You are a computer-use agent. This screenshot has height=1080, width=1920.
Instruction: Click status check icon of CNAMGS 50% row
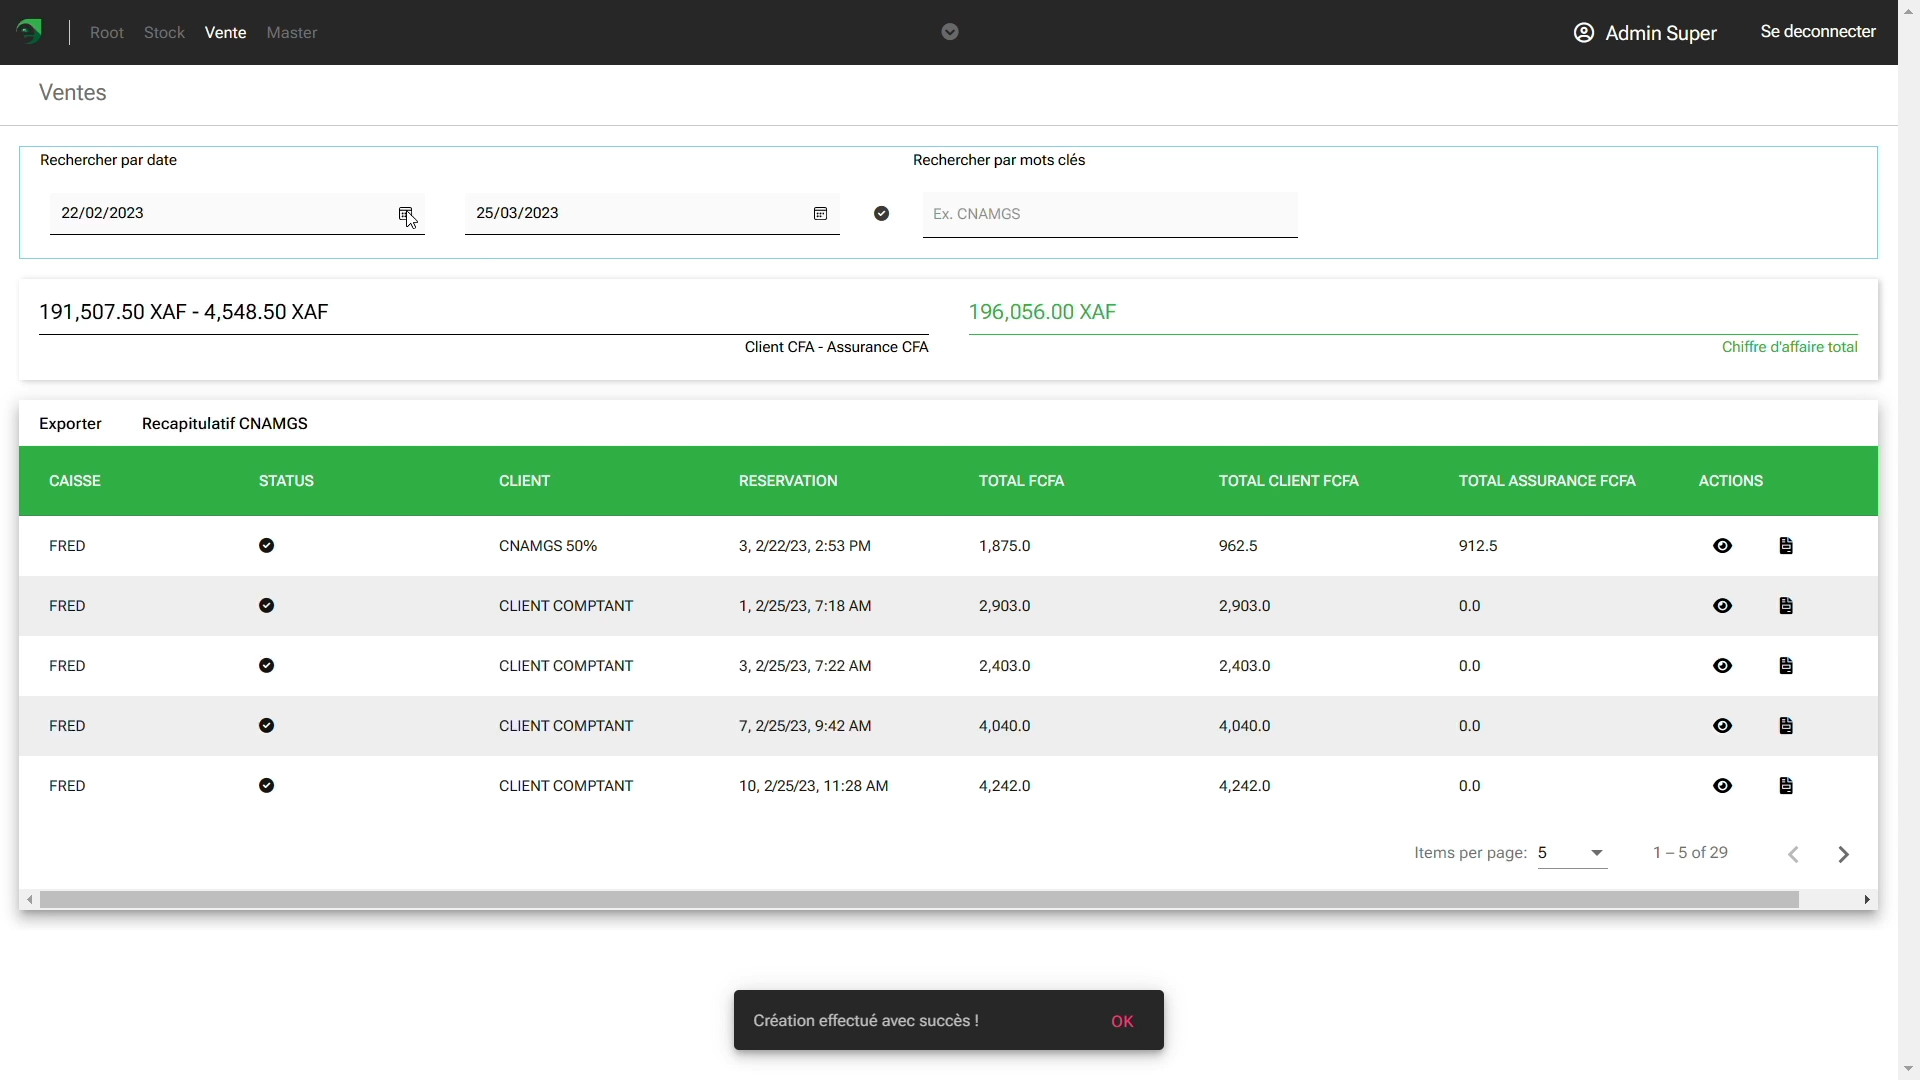(x=266, y=546)
